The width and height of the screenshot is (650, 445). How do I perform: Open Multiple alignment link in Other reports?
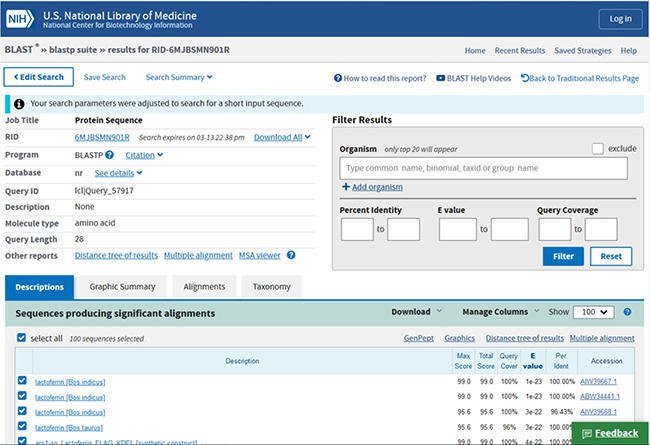(198, 255)
